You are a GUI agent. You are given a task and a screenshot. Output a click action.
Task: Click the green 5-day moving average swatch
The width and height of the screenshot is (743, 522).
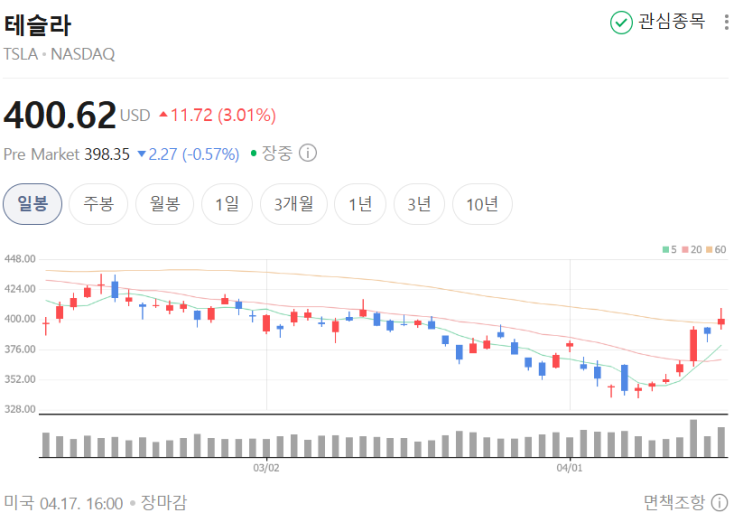point(666,250)
